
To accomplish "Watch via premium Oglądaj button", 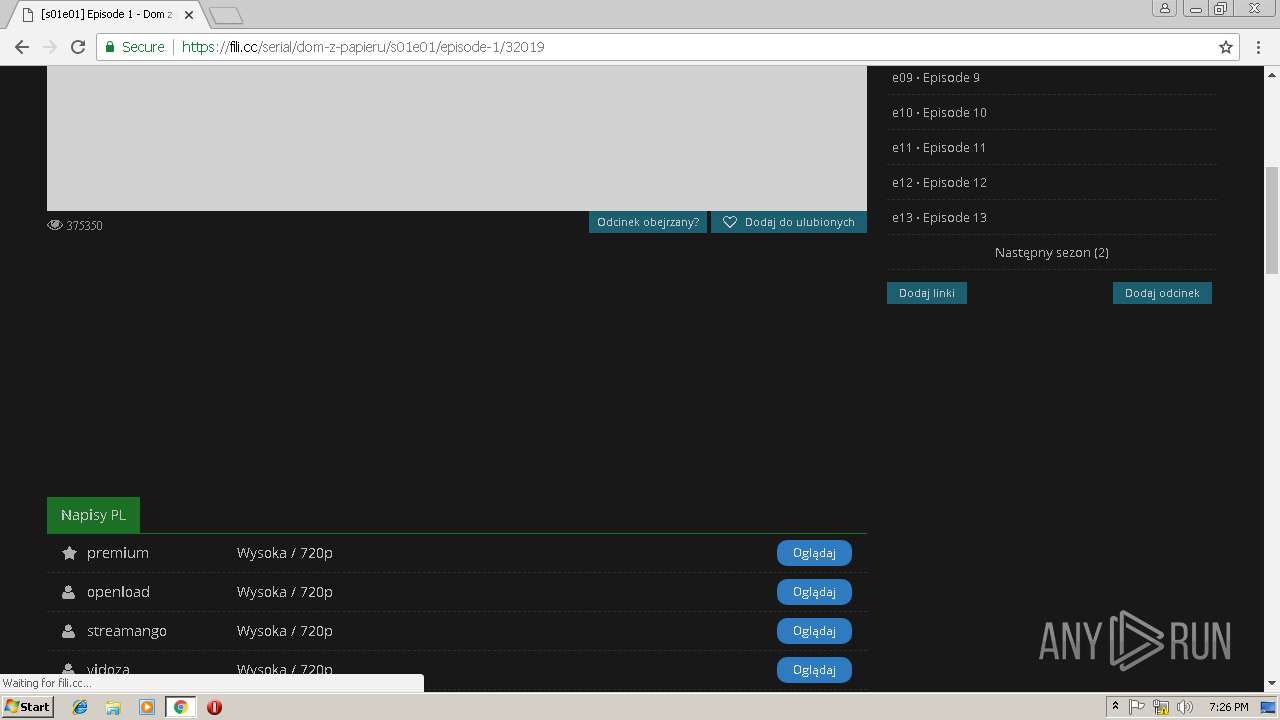I will click(814, 553).
